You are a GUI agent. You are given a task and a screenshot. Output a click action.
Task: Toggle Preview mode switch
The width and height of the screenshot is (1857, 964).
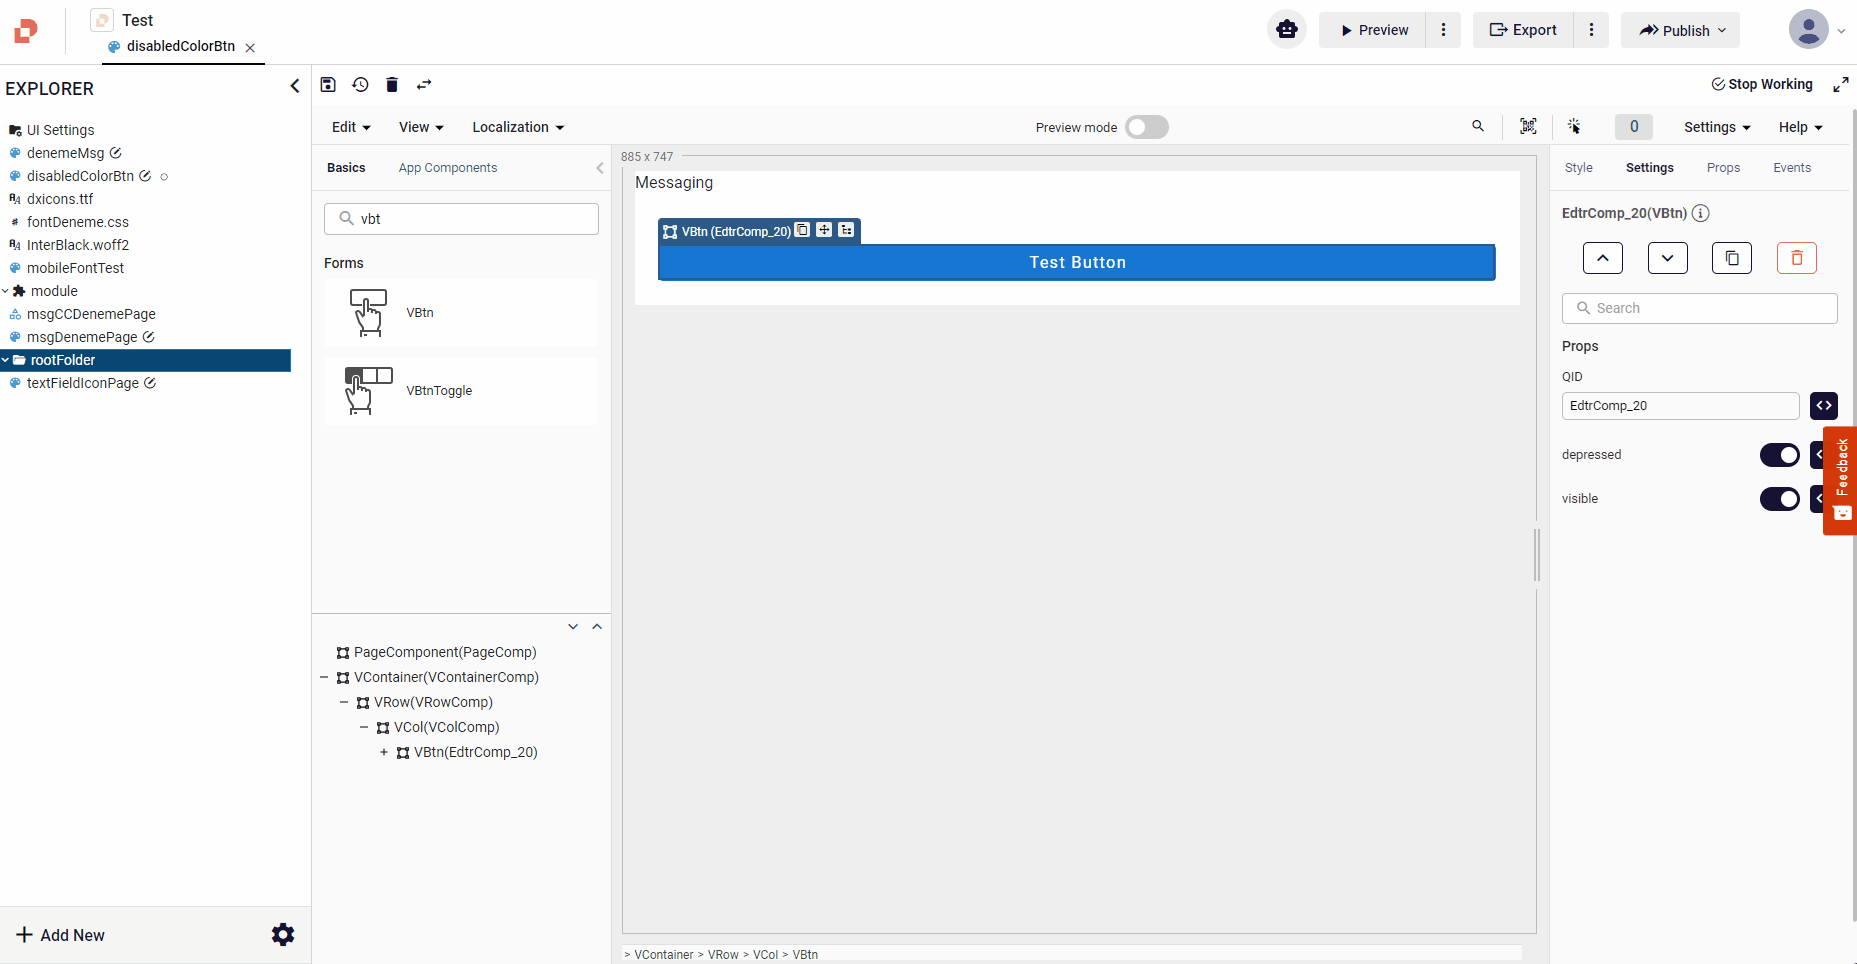point(1146,127)
